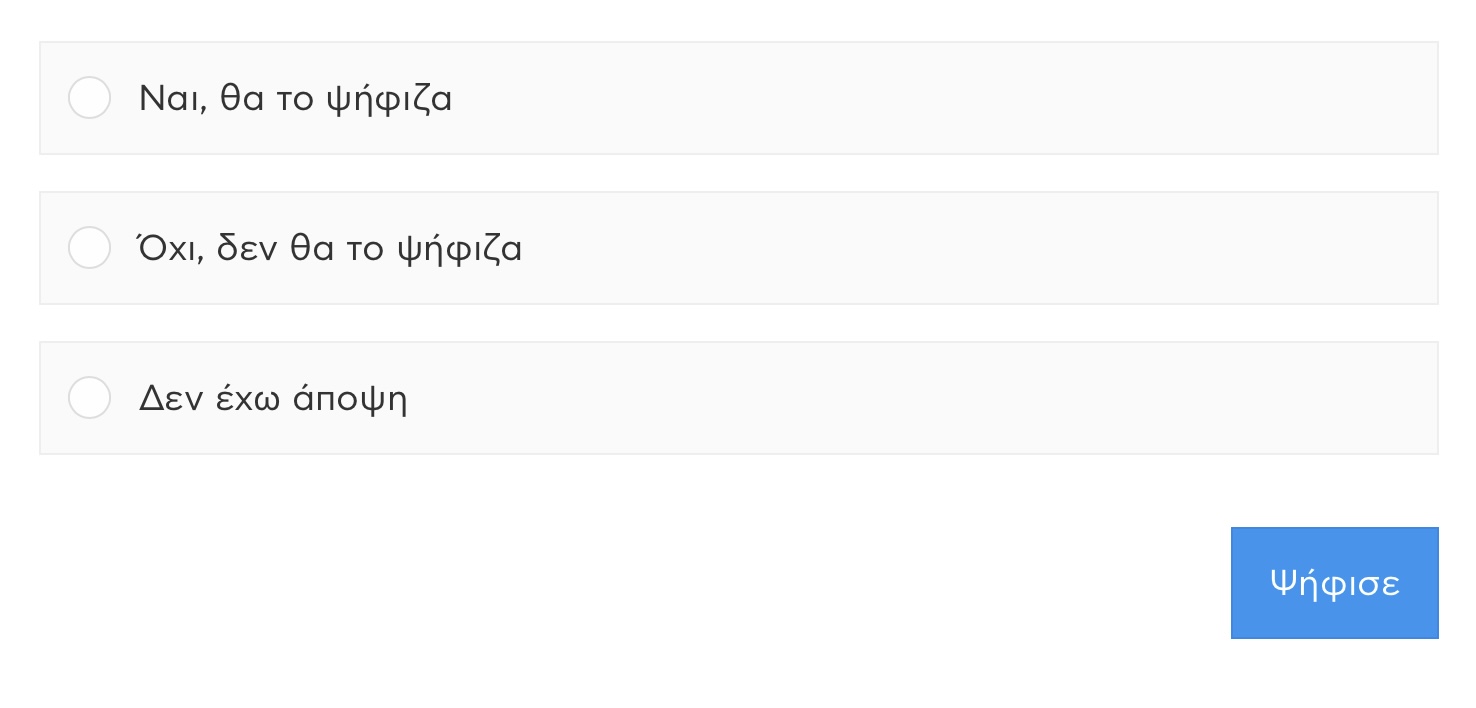The image size is (1476, 708).
Task: Select the radio button for "Ναι, θα το ψήφιζα"
Action: click(89, 98)
